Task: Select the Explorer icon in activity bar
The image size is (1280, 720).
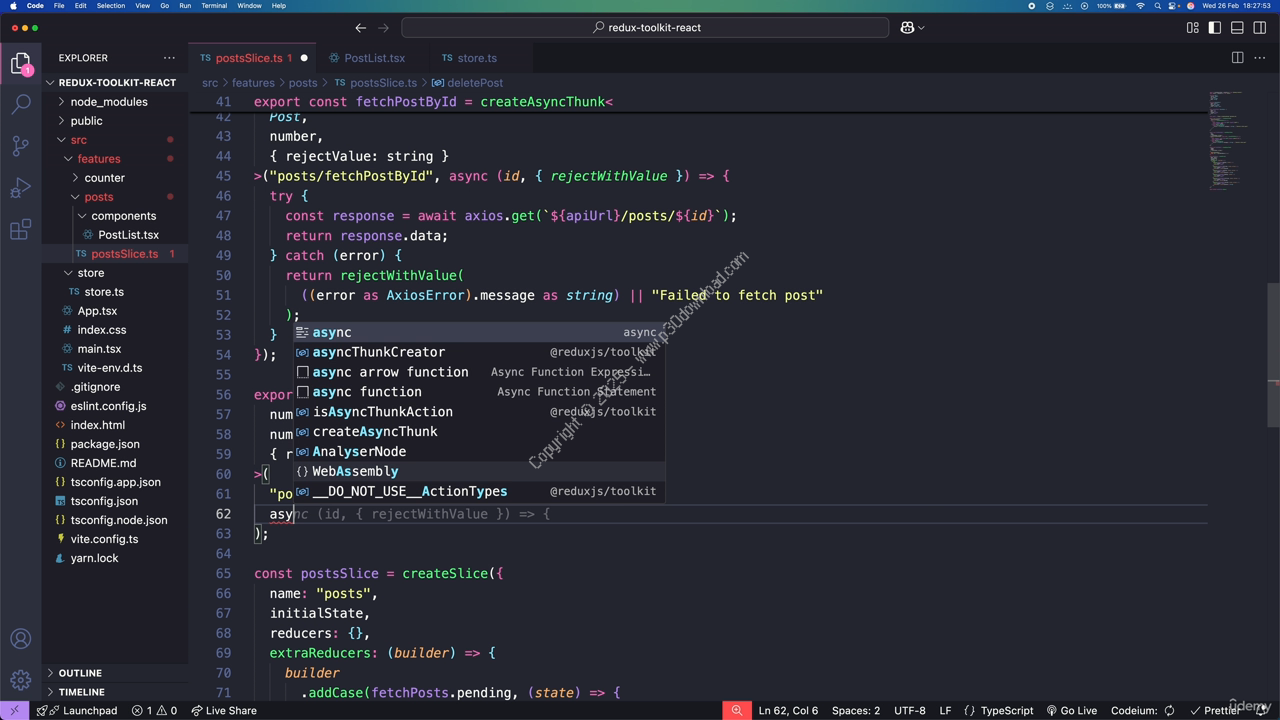Action: tap(21, 62)
